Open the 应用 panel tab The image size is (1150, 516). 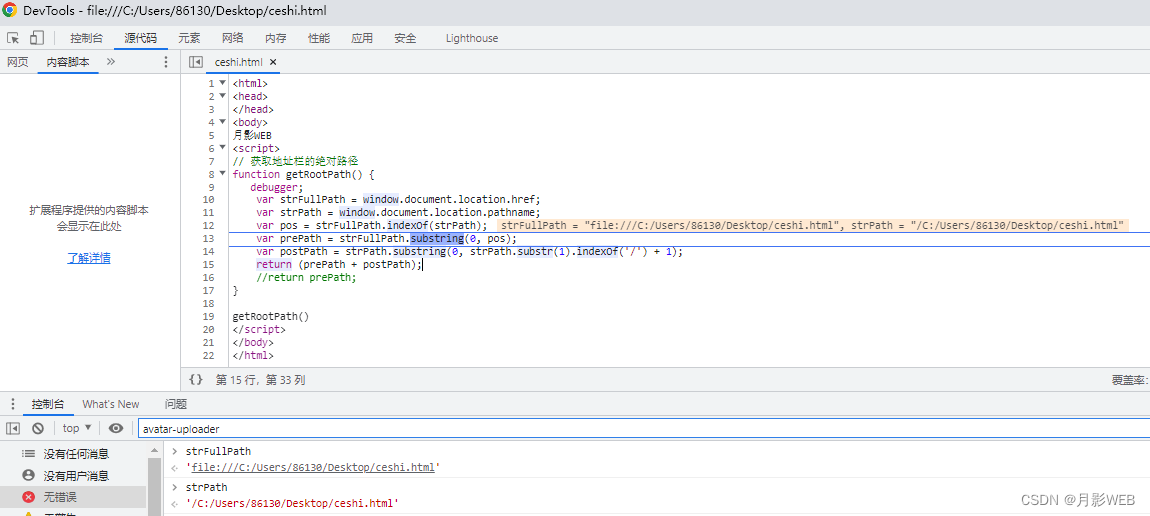pos(362,38)
